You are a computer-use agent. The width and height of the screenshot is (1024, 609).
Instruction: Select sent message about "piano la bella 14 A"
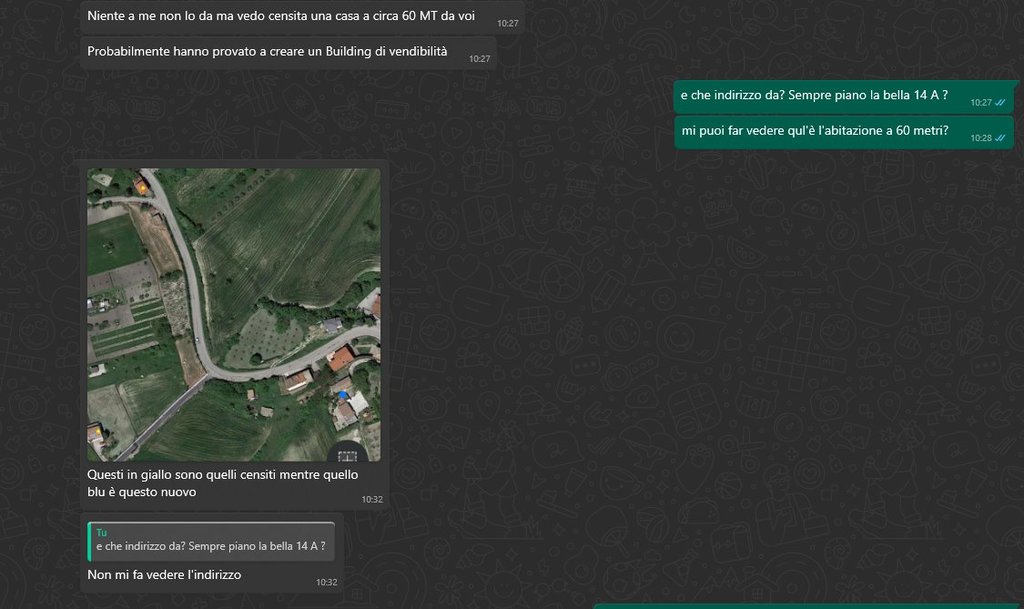[813, 96]
